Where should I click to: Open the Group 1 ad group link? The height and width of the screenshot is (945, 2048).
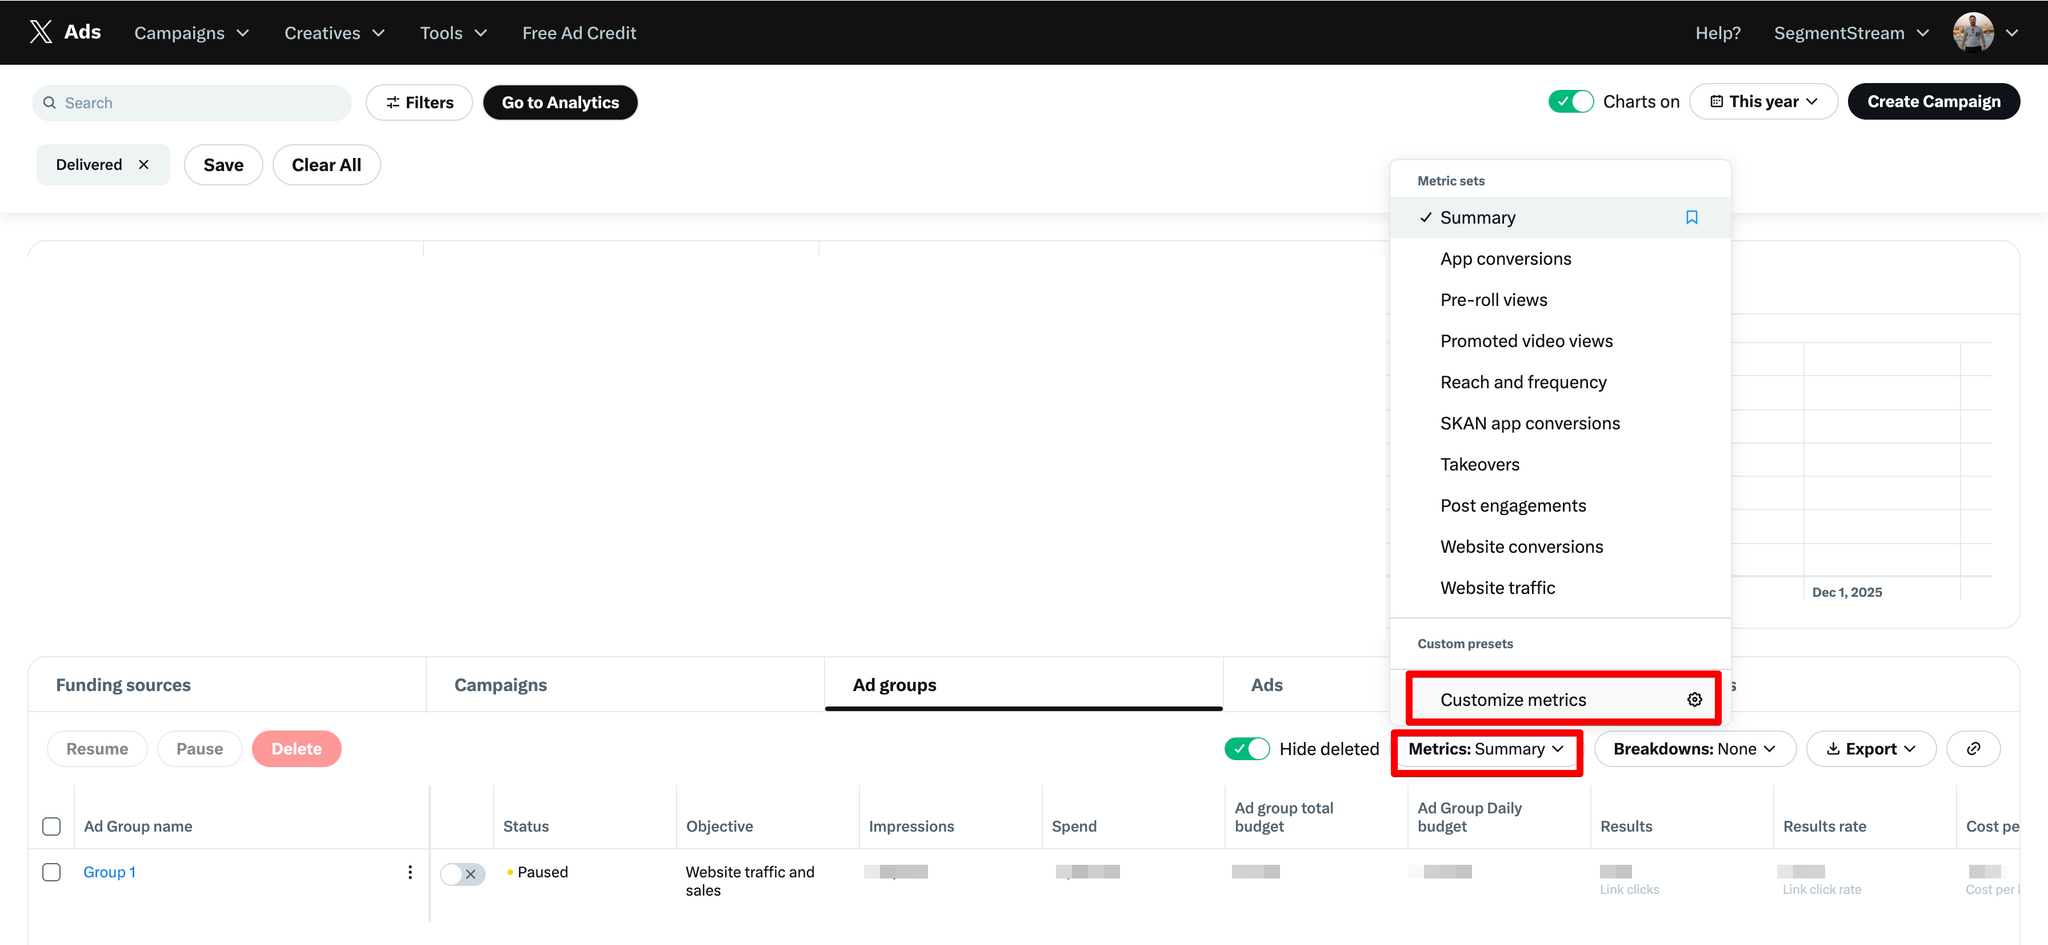109,872
